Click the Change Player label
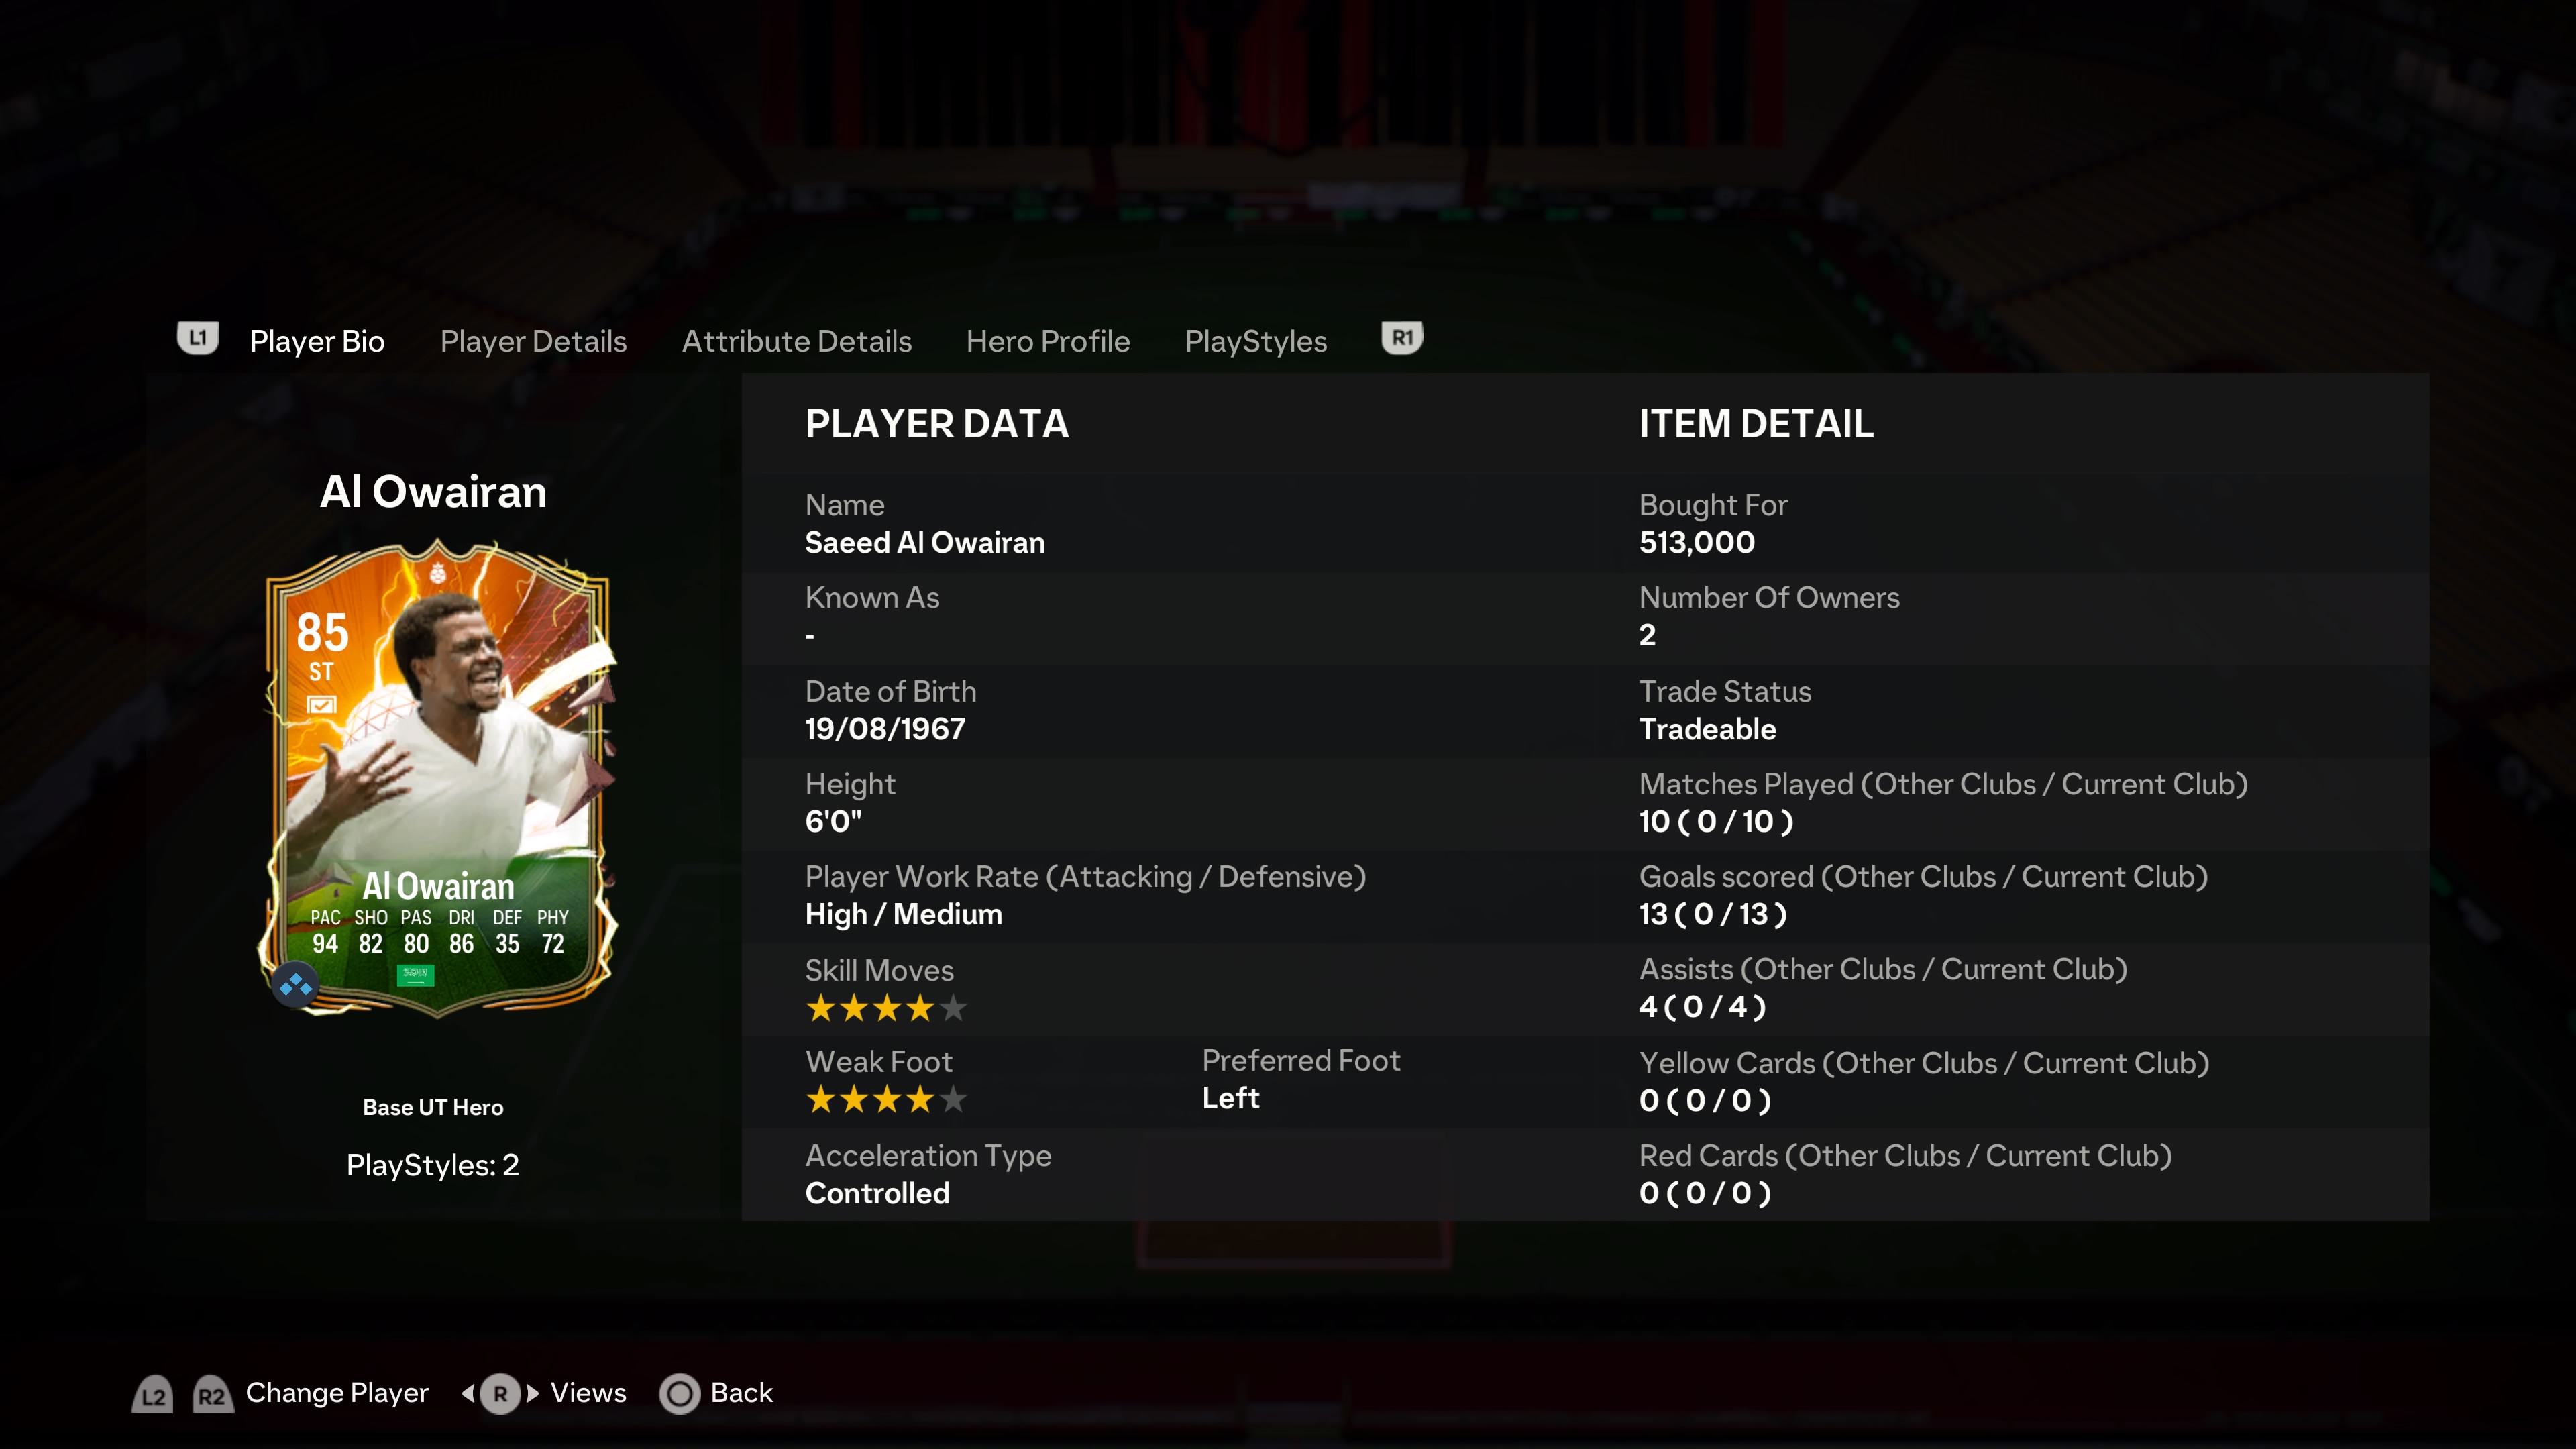Image resolution: width=2576 pixels, height=1449 pixels. pos(337,1393)
